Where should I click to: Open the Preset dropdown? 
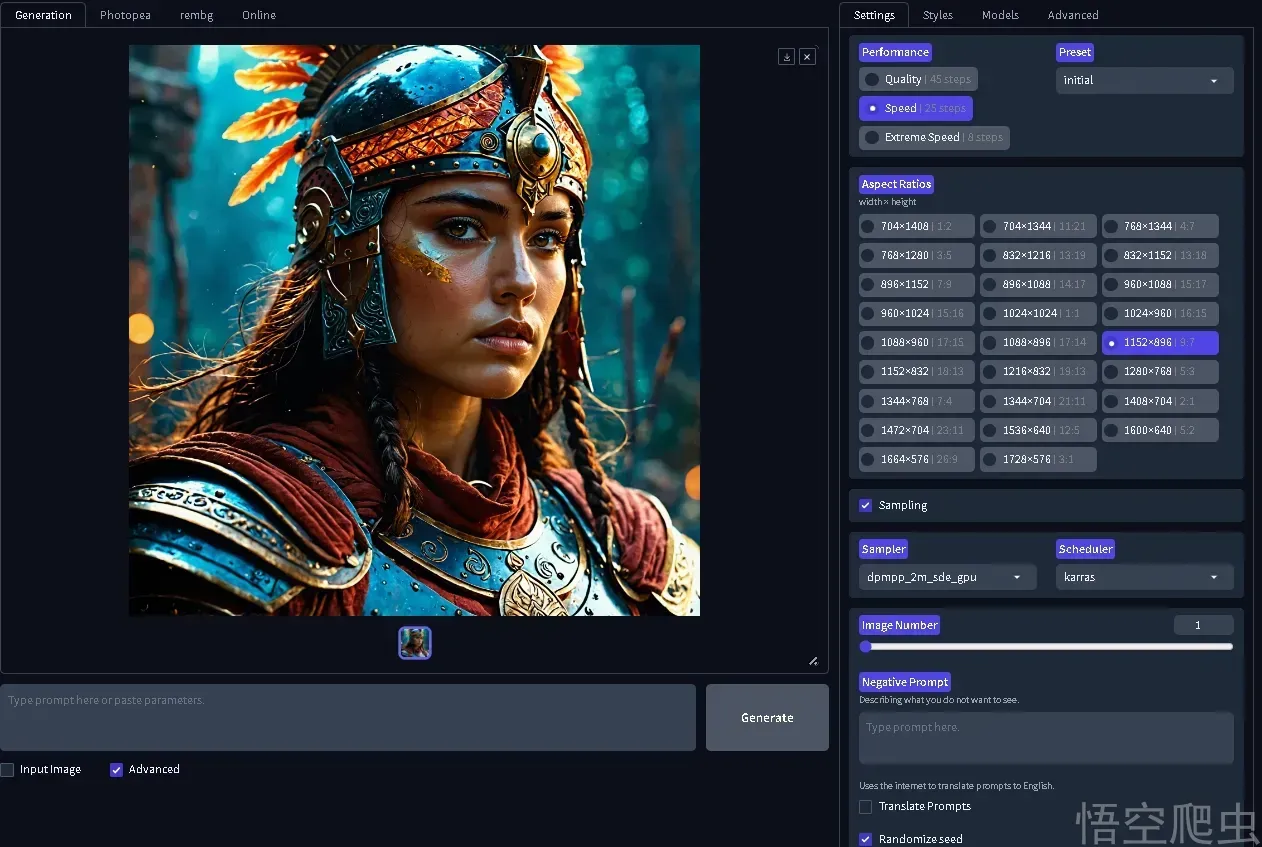click(1144, 80)
